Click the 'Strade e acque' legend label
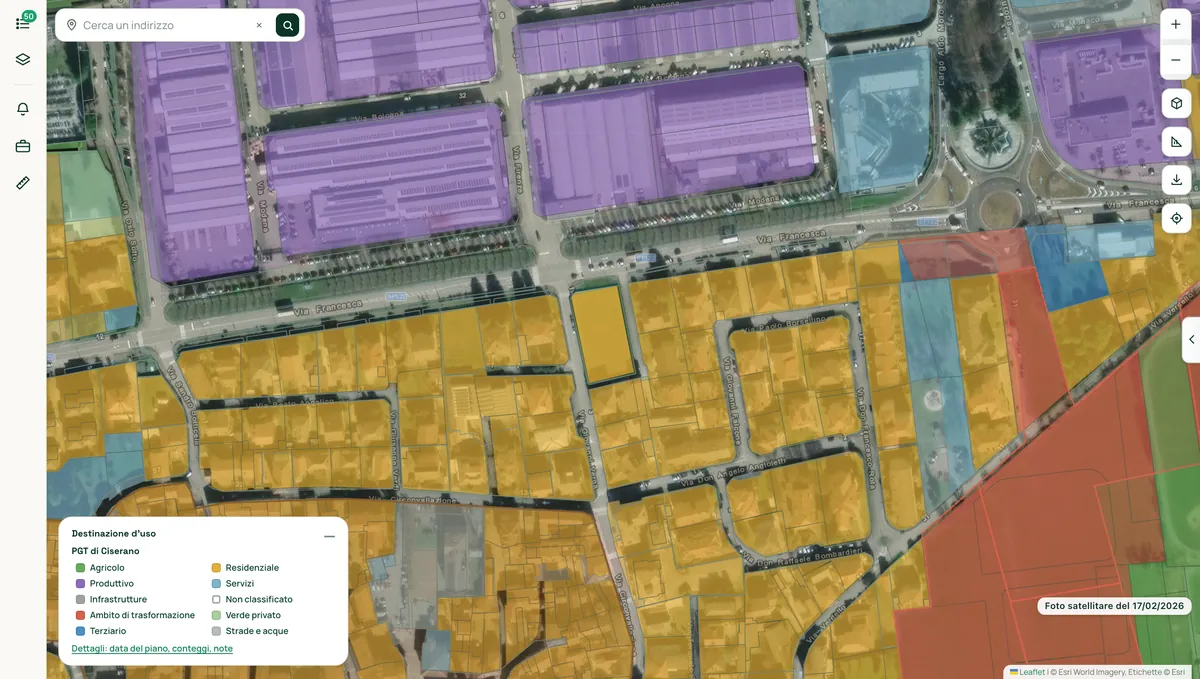Screen dimensions: 1200x679 pyautogui.click(x=257, y=632)
